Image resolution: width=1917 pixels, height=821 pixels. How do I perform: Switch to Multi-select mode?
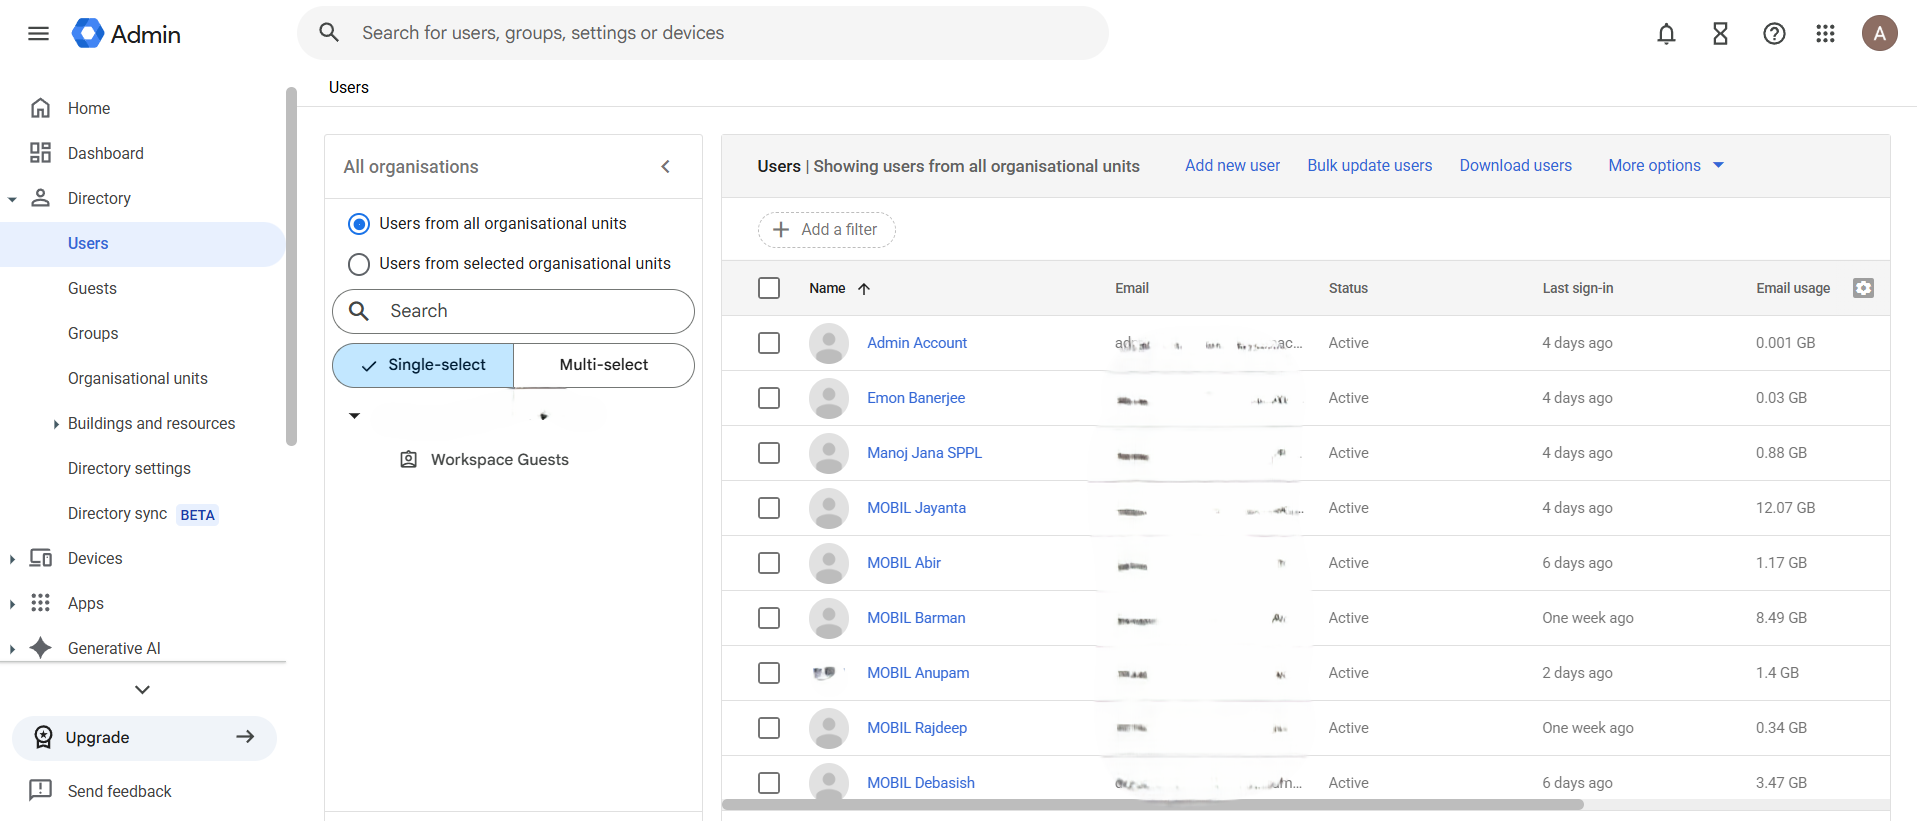click(604, 365)
